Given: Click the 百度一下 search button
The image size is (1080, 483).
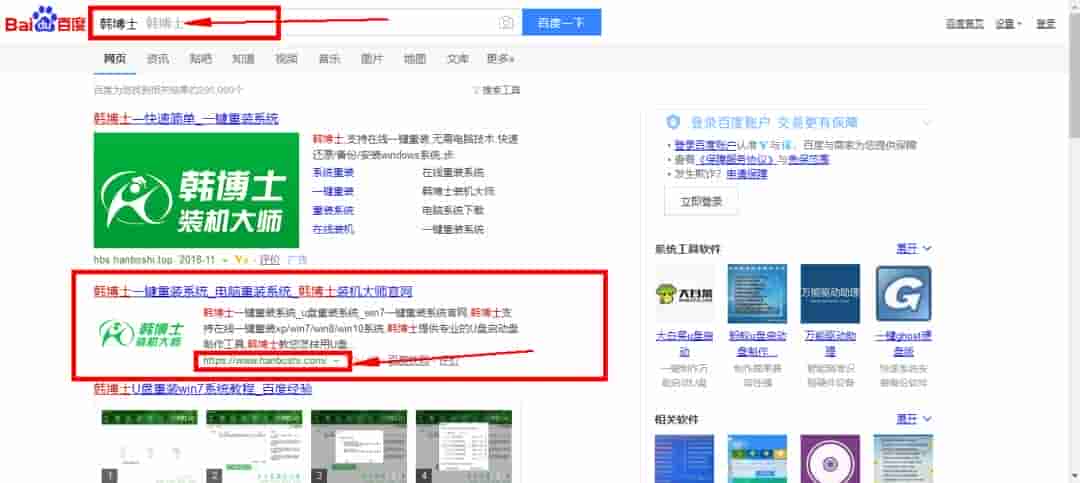Looking at the screenshot, I should tap(561, 22).
